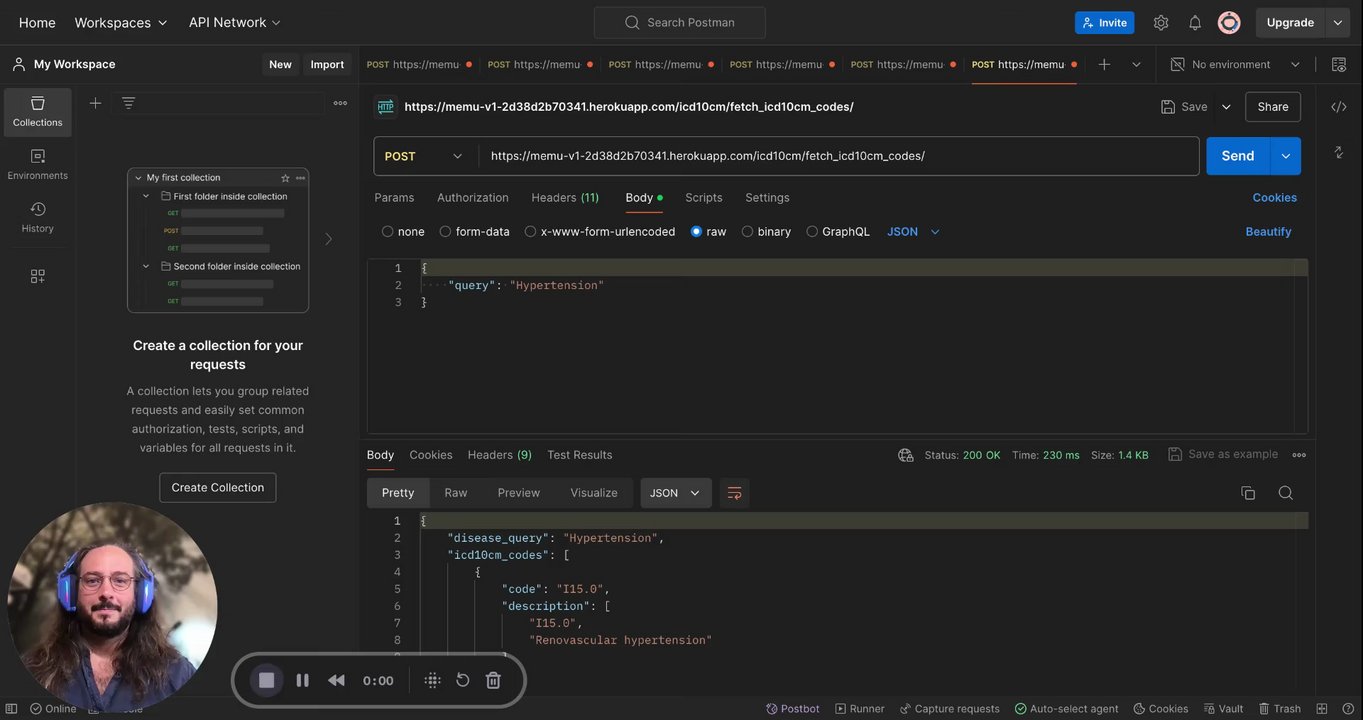Open the response Test Results tab
The width and height of the screenshot is (1363, 720).
(579, 455)
